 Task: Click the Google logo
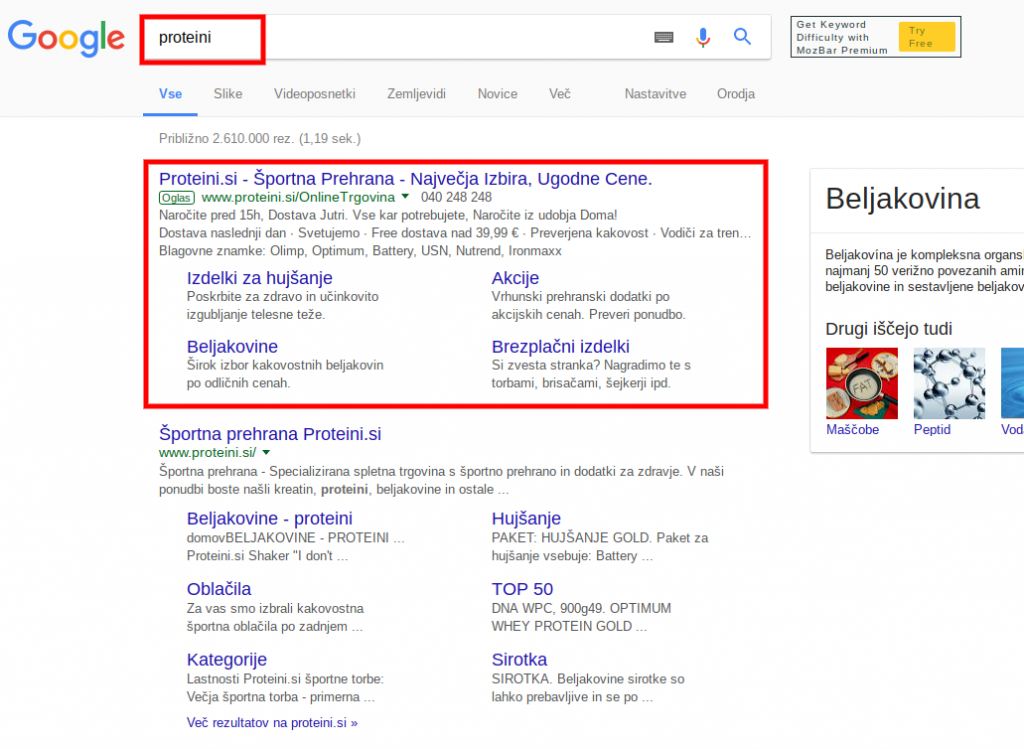click(66, 38)
